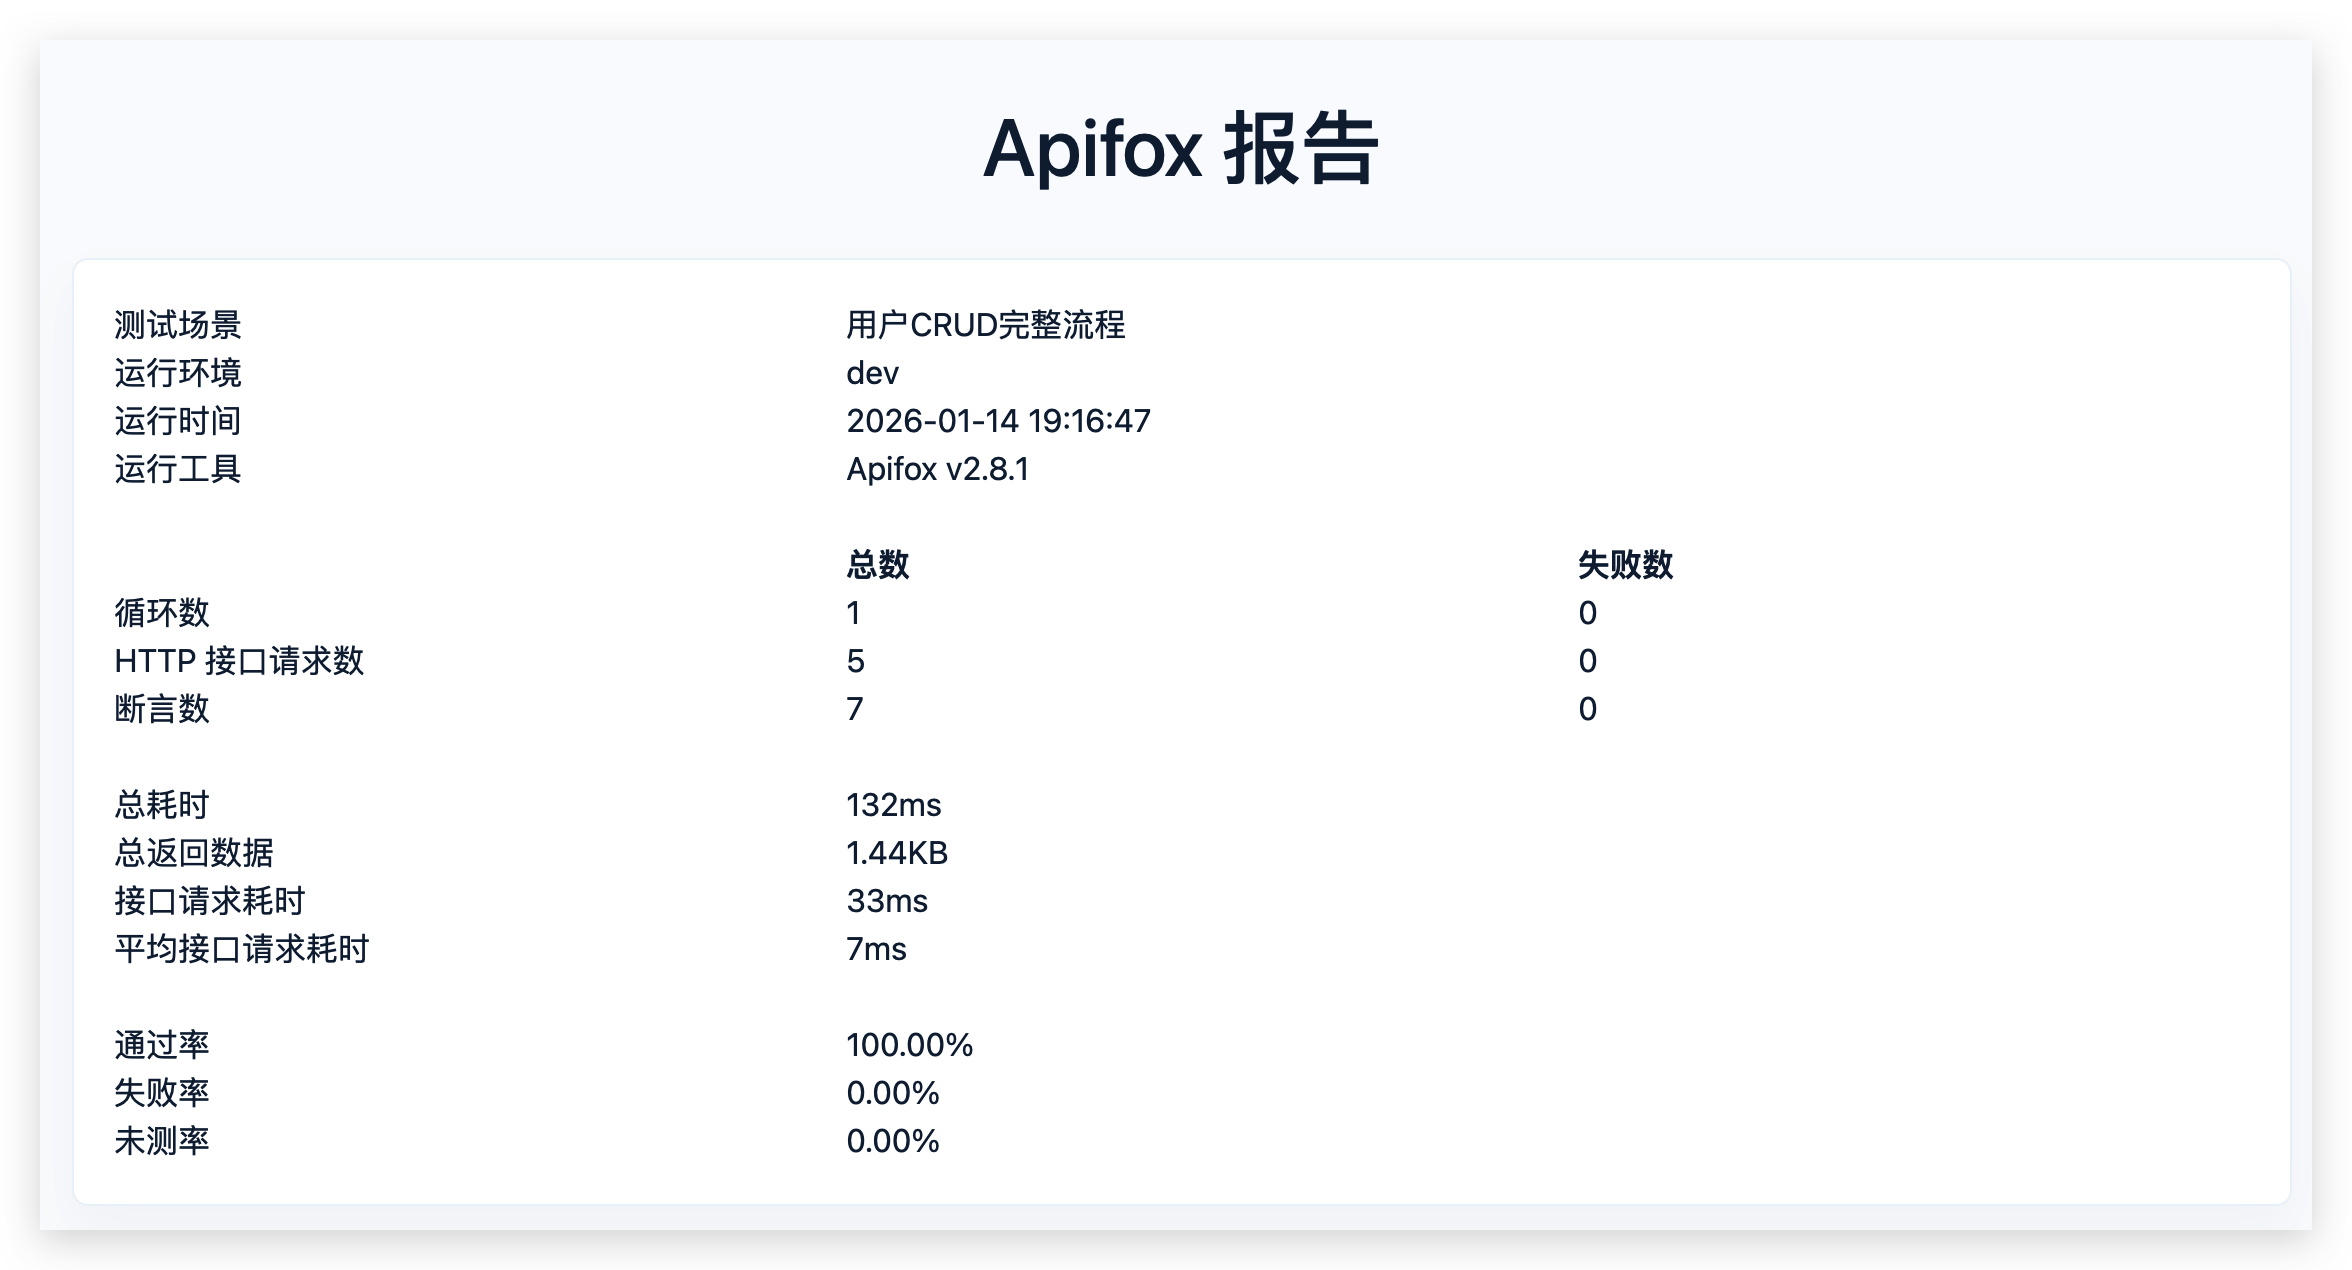Click the HTTP 接口请求数 row label
Screen dimensions: 2352x1270
(x=239, y=661)
